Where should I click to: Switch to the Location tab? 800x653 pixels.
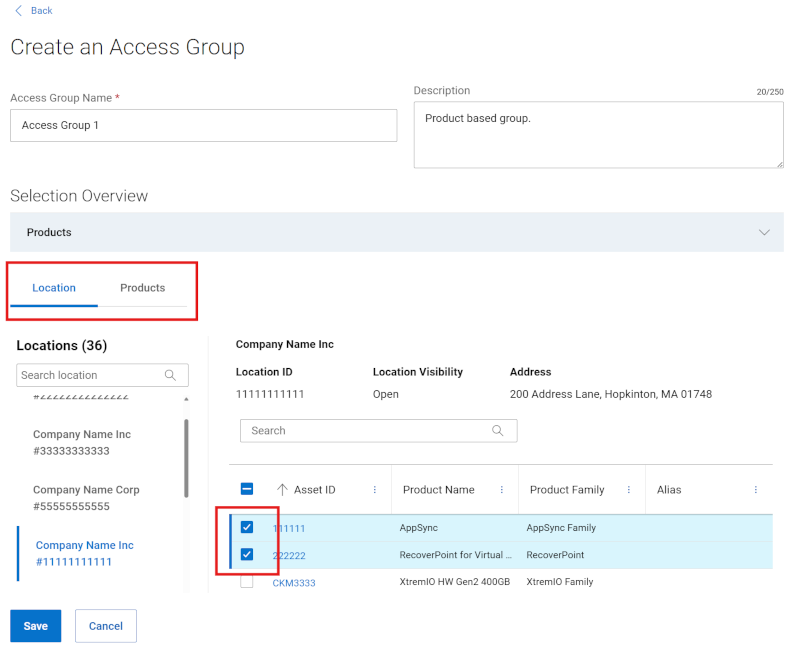click(53, 287)
